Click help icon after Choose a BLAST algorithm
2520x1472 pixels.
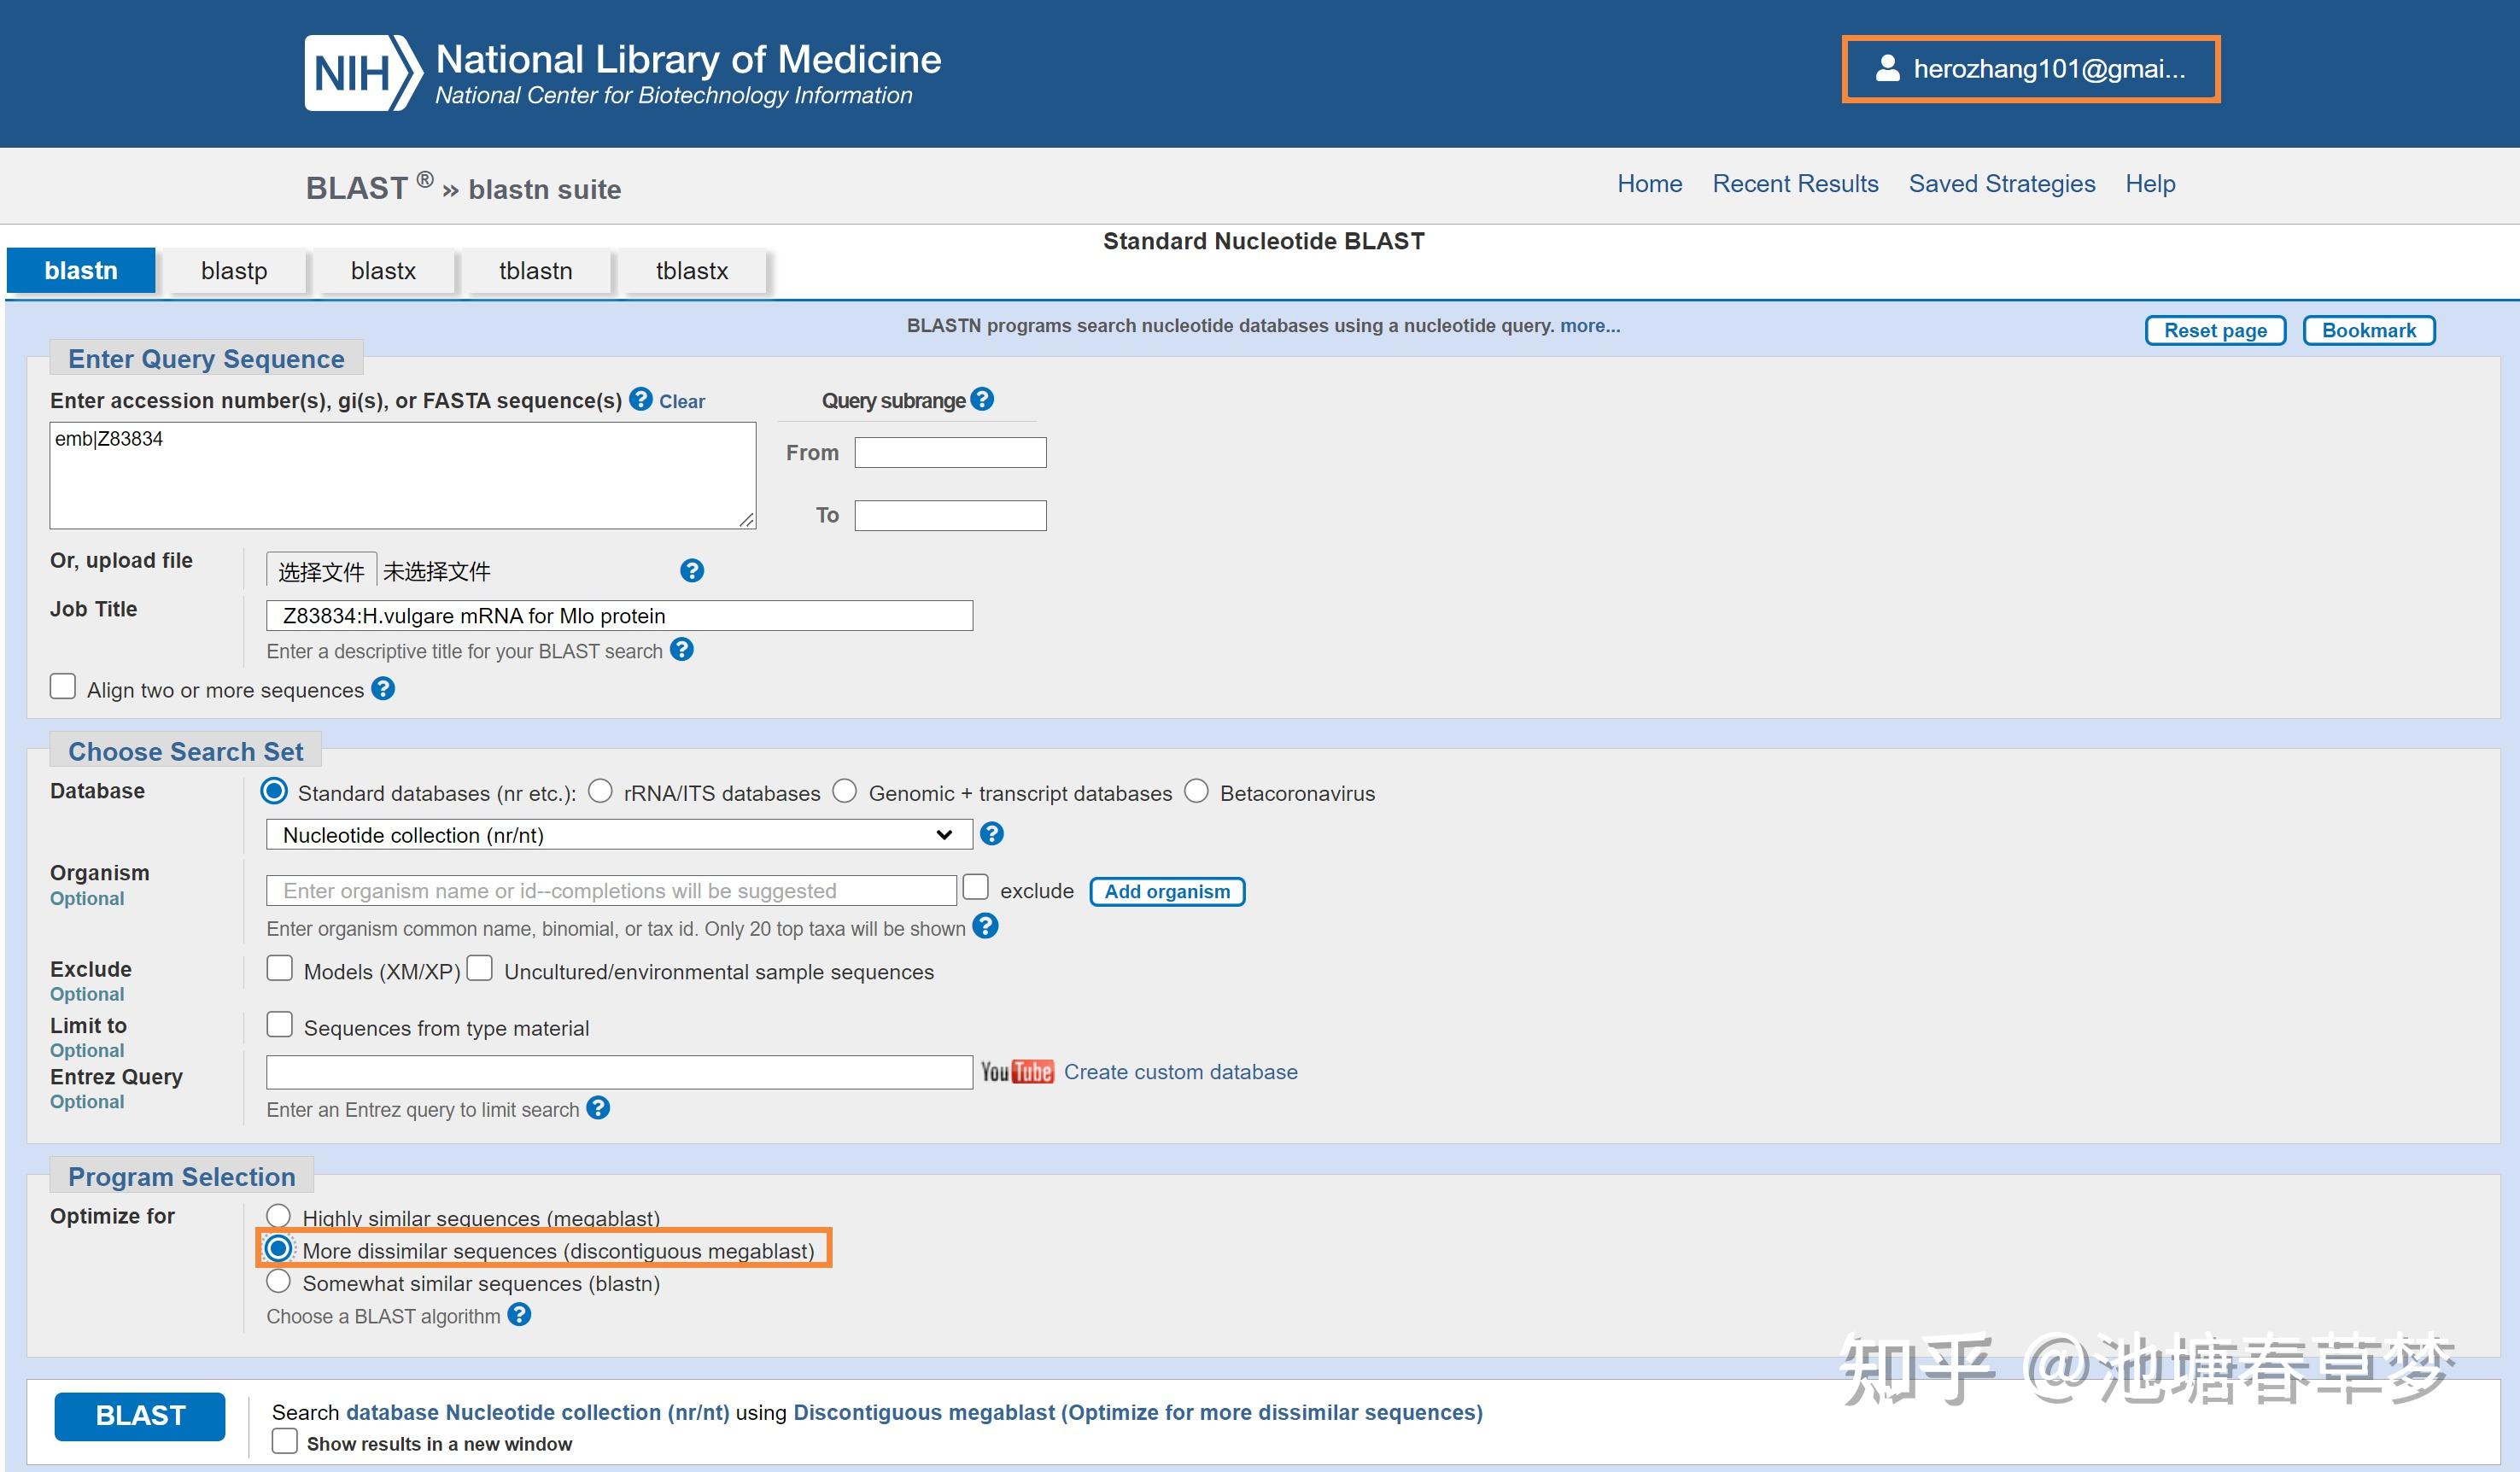519,1314
